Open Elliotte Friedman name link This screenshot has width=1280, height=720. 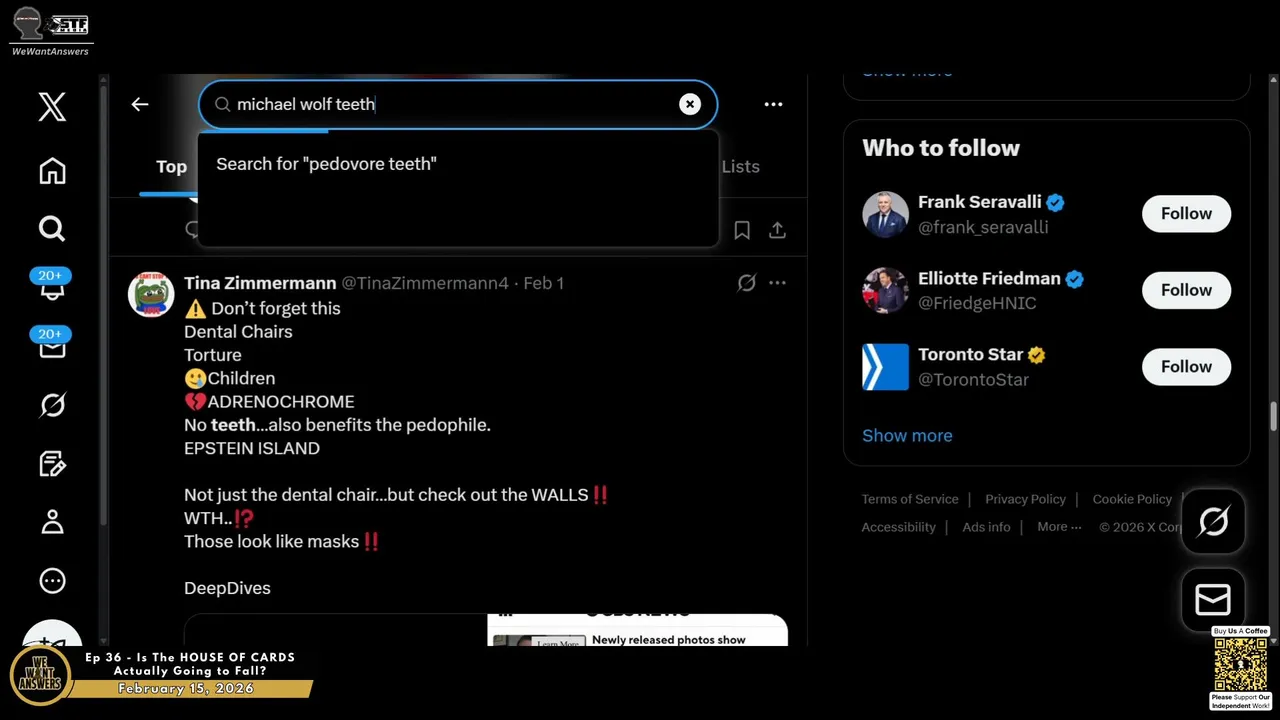pyautogui.click(x=989, y=278)
